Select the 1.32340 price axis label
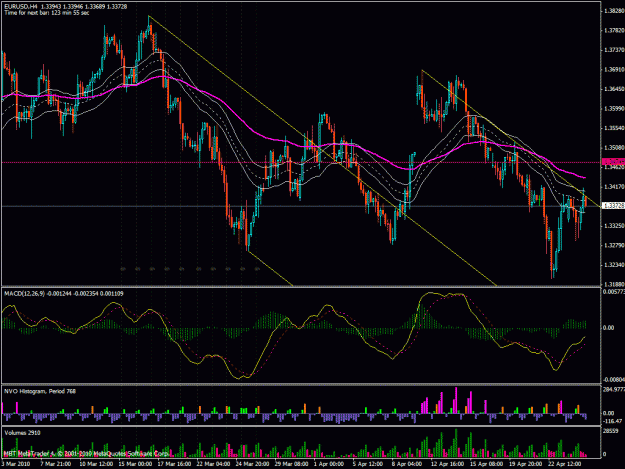The width and height of the screenshot is (625, 469). [614, 265]
